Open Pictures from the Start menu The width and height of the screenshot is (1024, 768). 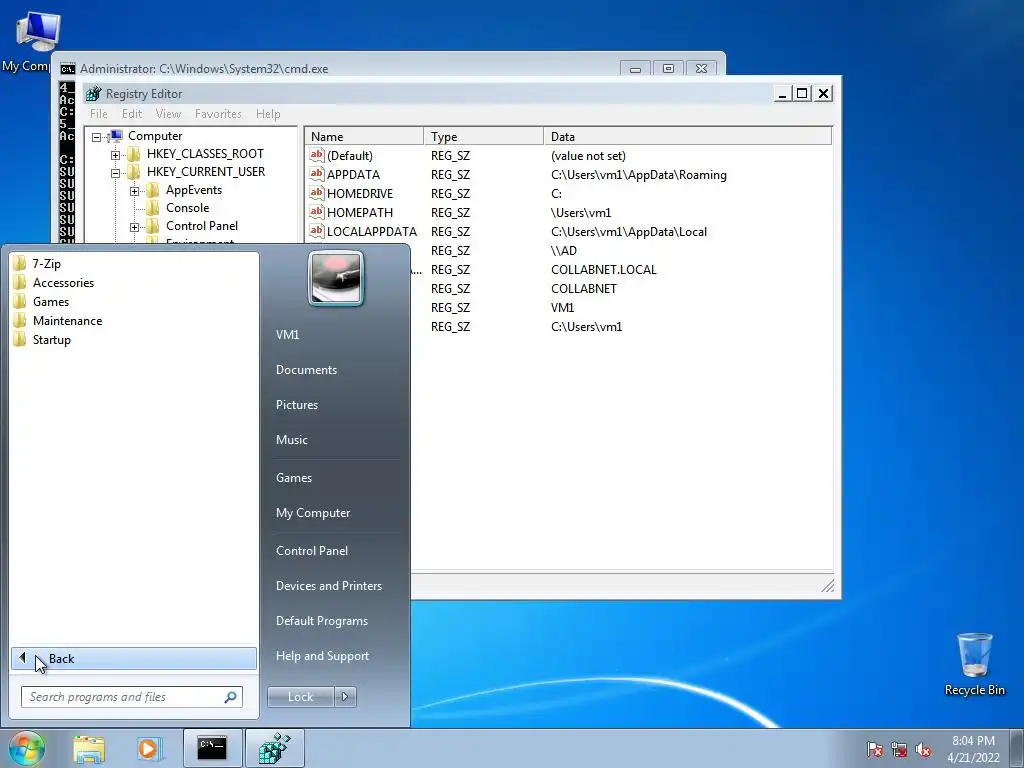[296, 405]
